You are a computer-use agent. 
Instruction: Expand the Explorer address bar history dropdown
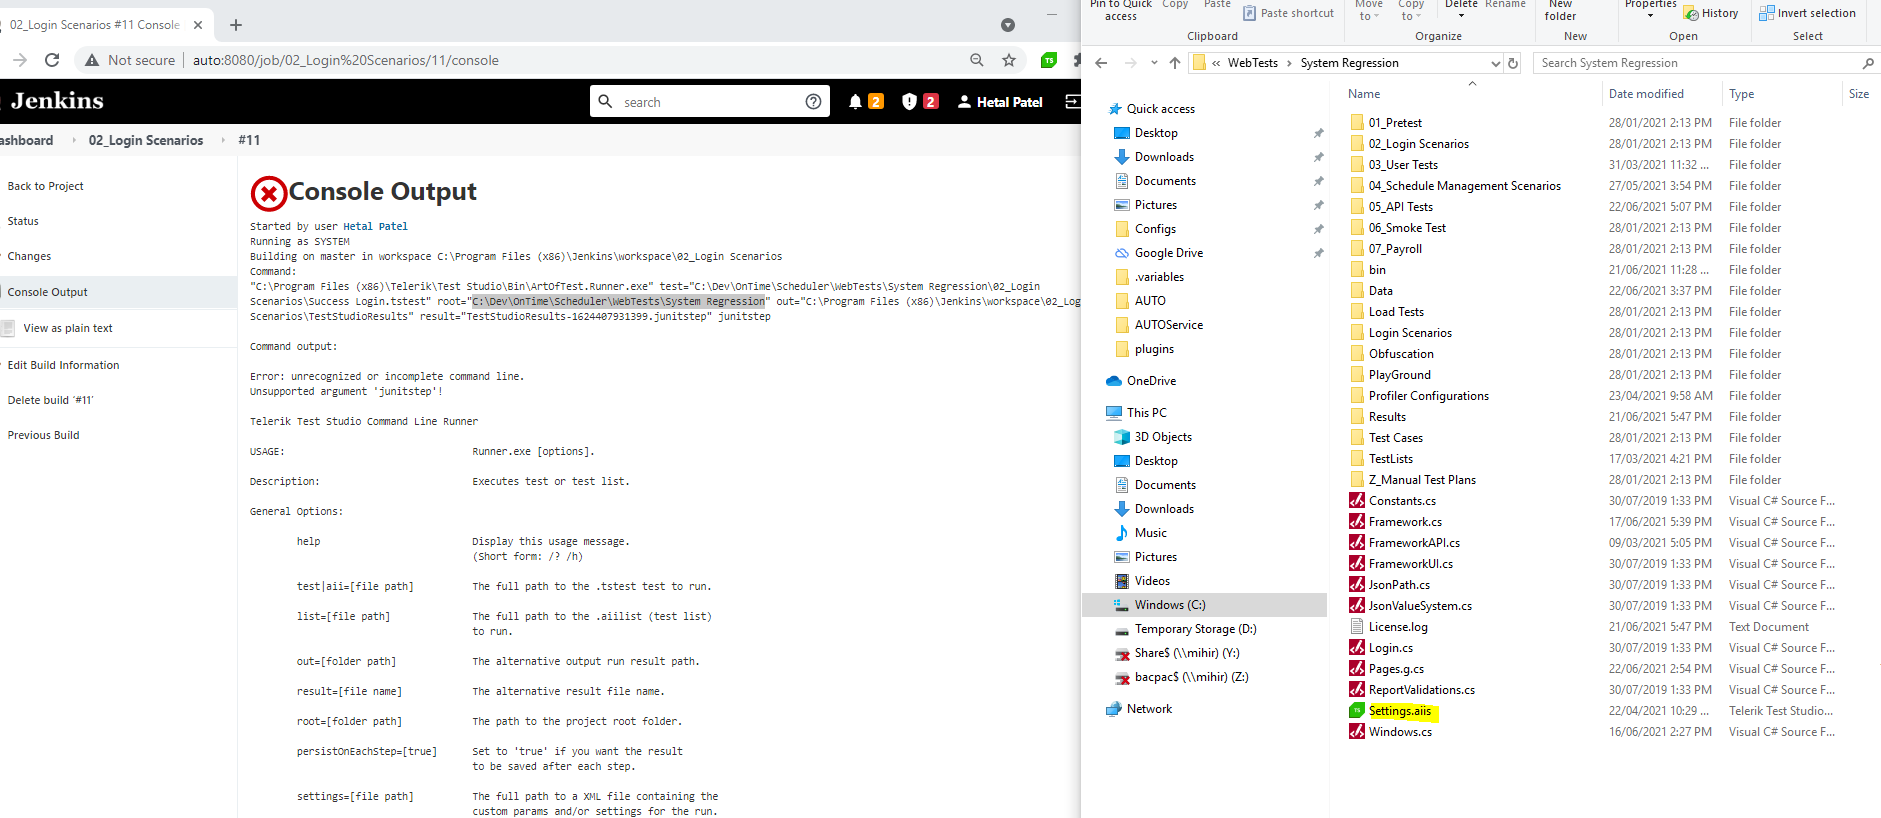tap(1495, 63)
